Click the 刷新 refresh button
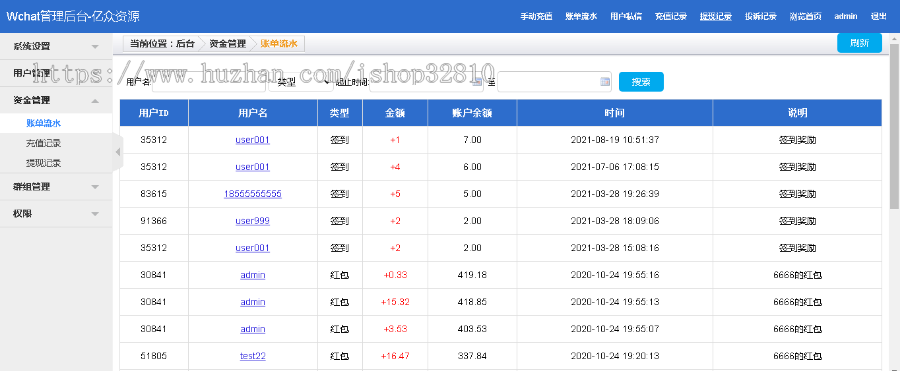This screenshot has height=371, width=900. click(859, 43)
